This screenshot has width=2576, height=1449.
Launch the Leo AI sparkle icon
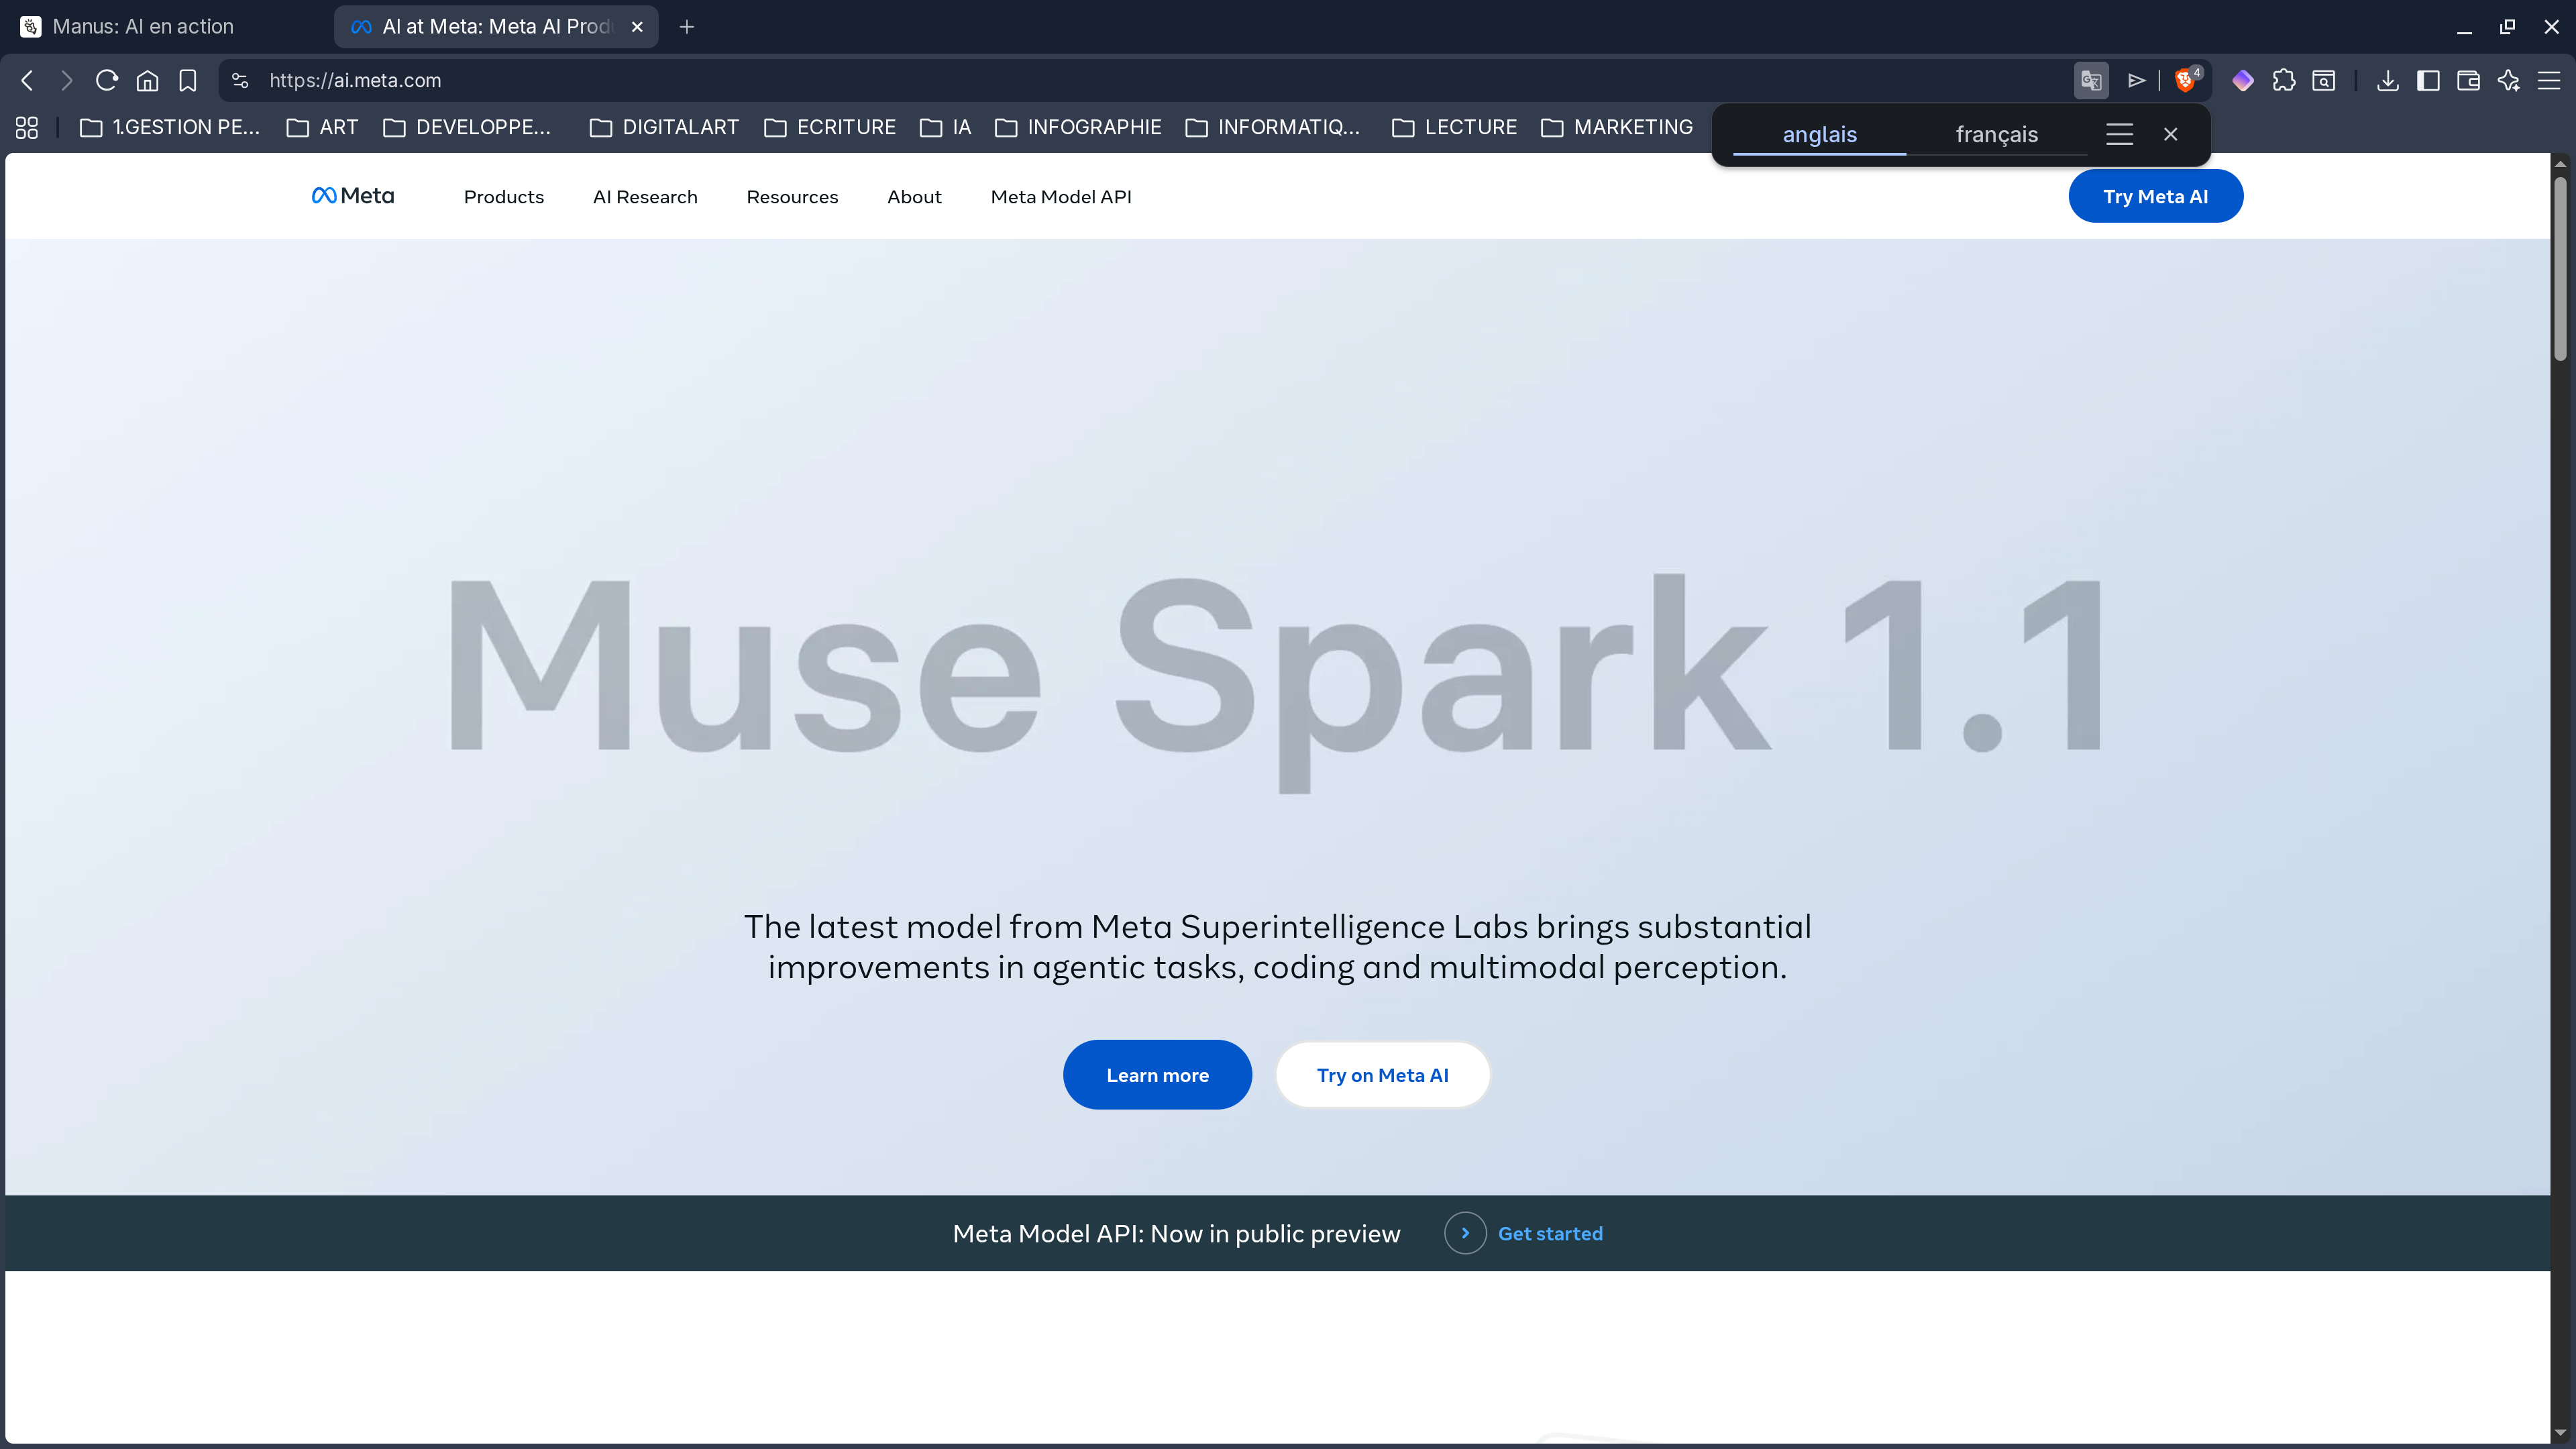[x=2509, y=80]
